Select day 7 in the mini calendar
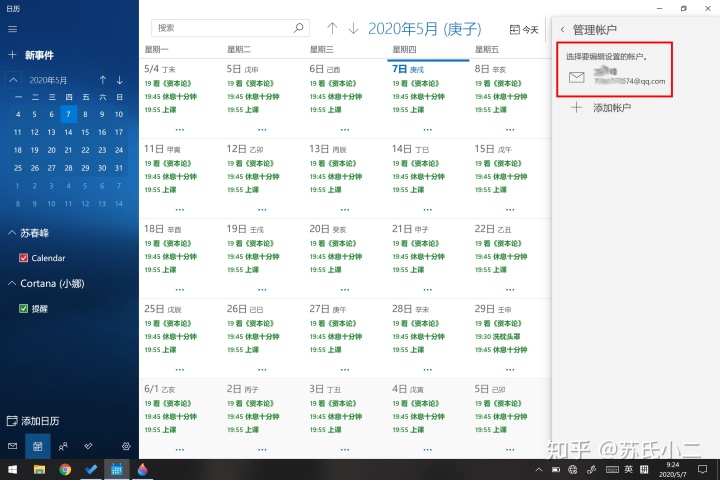This screenshot has height=480, width=720. (68, 114)
